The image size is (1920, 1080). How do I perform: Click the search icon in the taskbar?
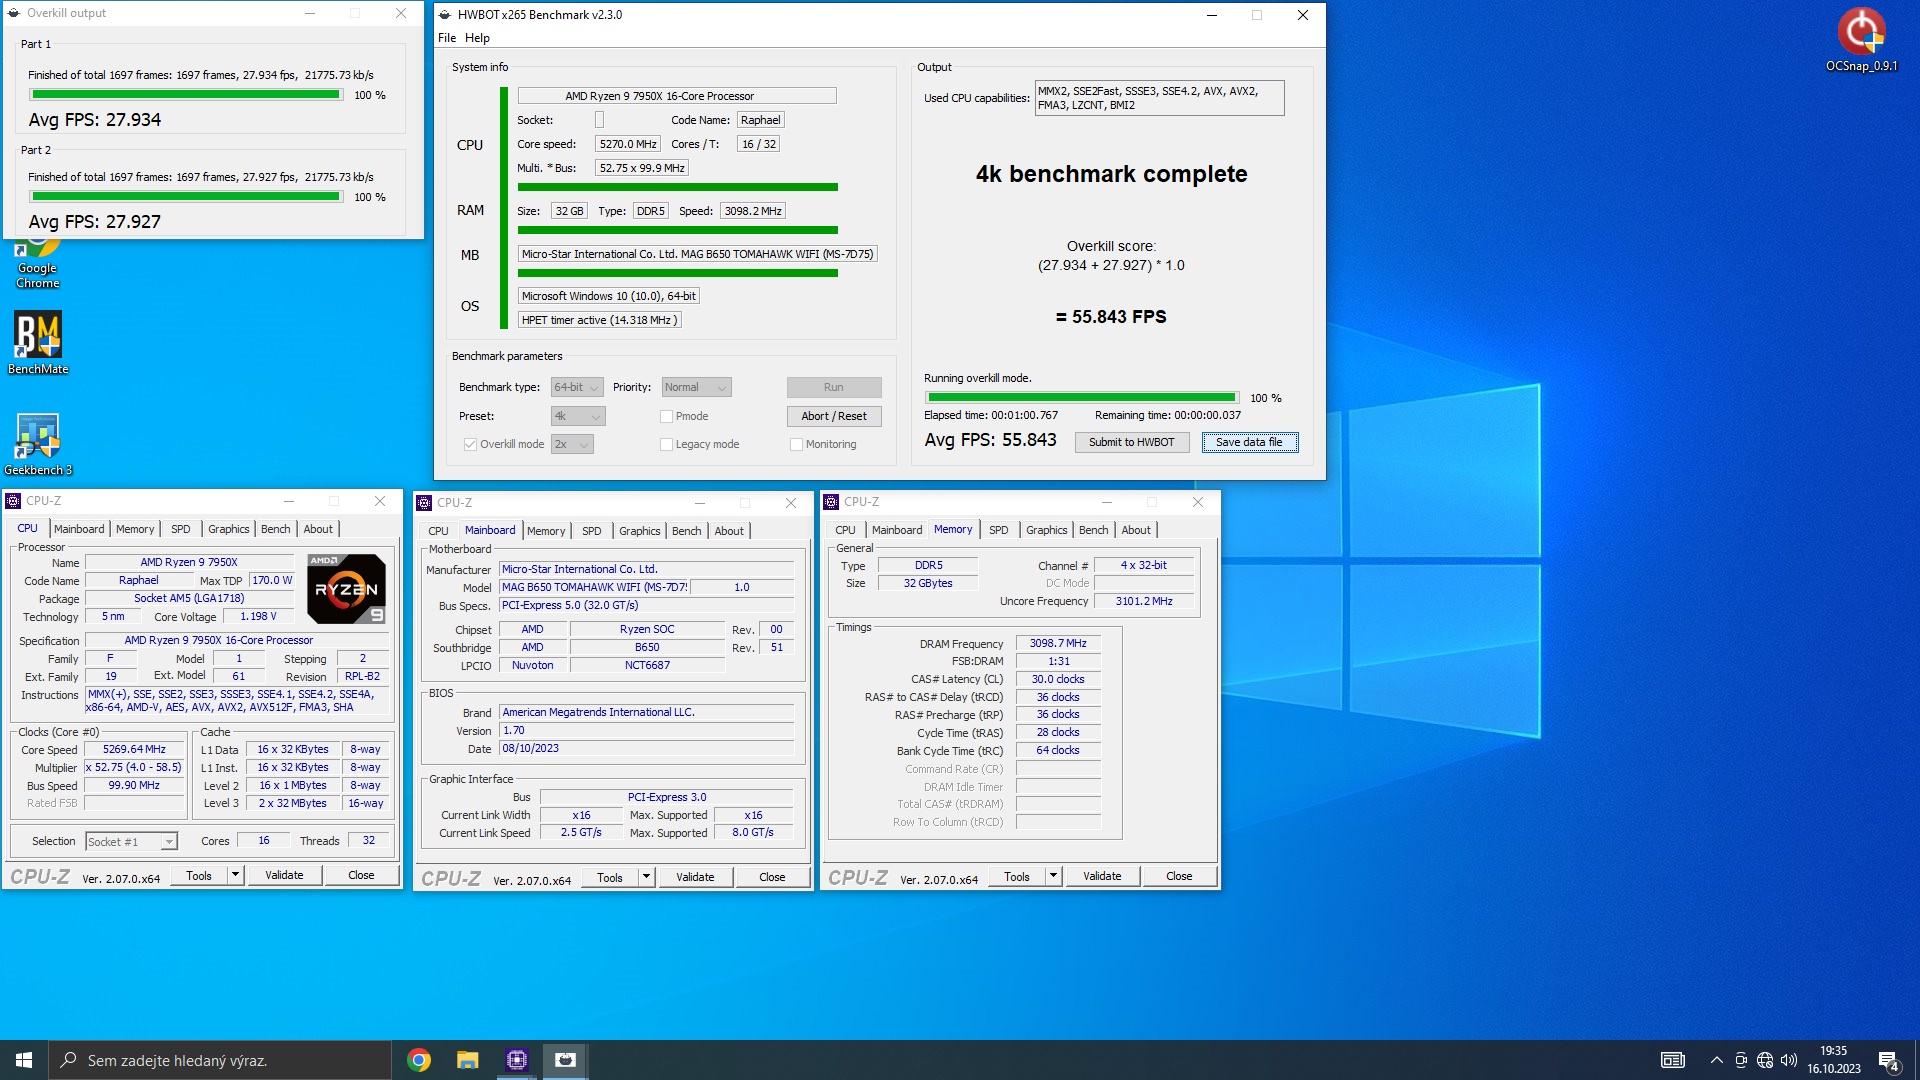click(x=69, y=1060)
